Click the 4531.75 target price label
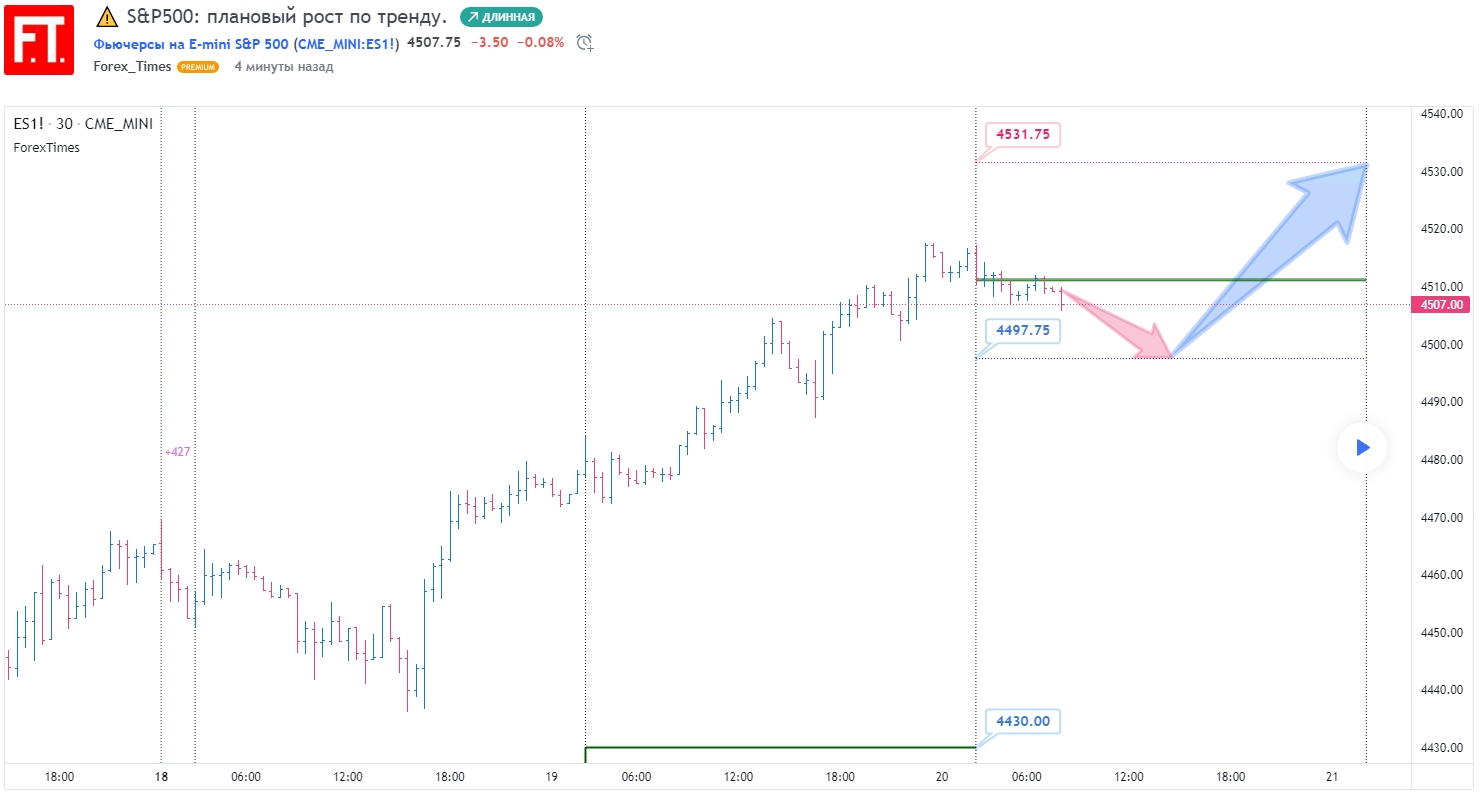The image size is (1482, 795). [1022, 134]
